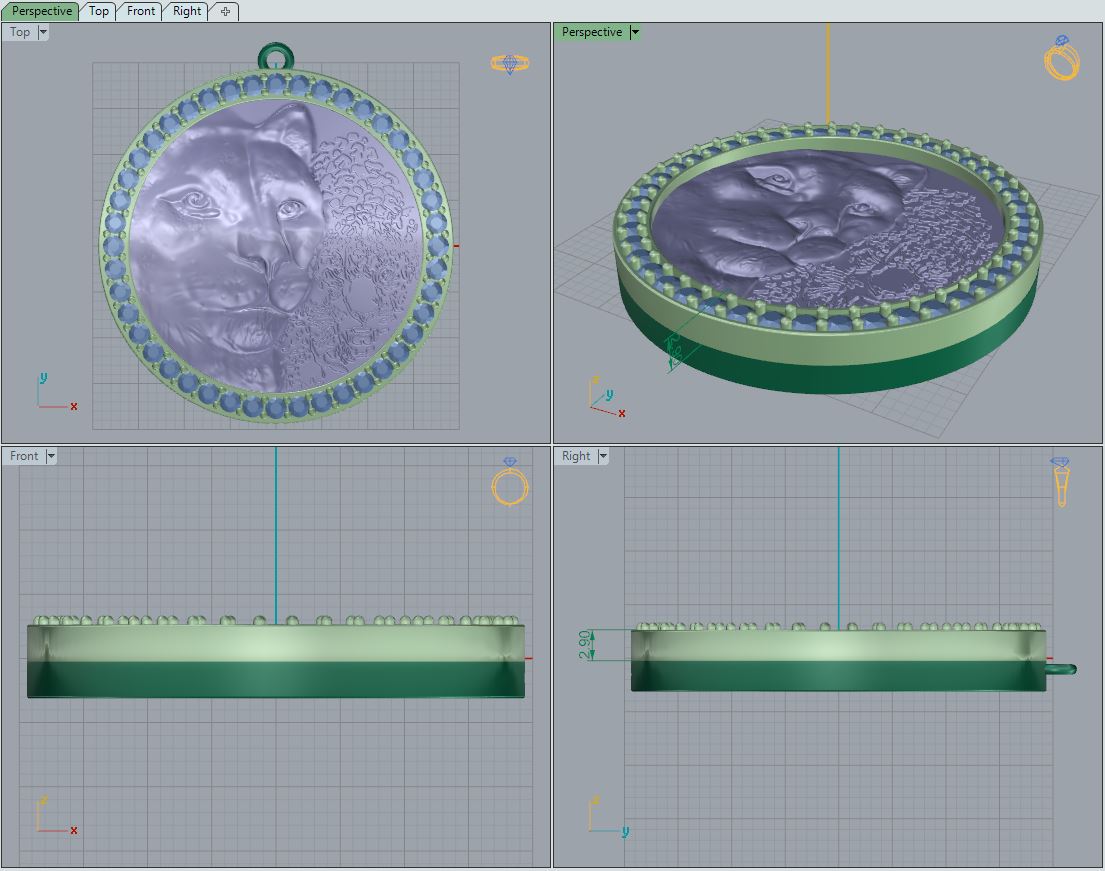
Task: Click the orange ring icon in Perspective viewport
Action: pyautogui.click(x=1062, y=58)
